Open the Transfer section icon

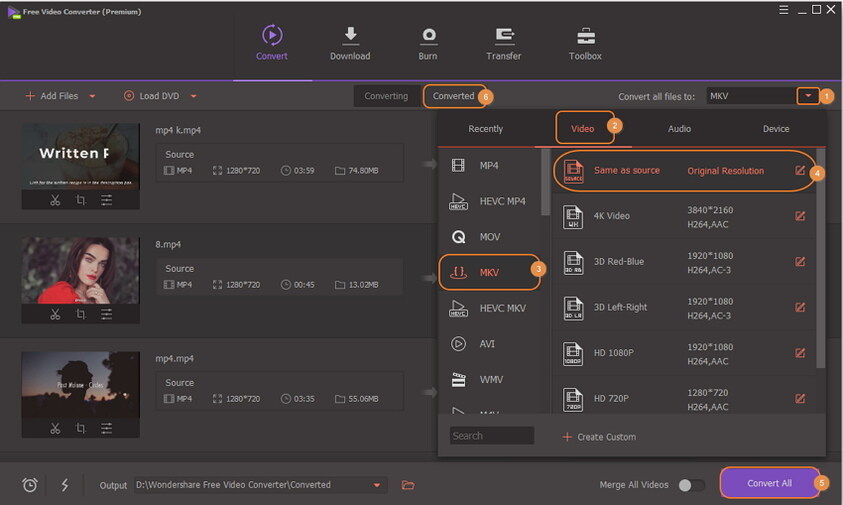(503, 42)
